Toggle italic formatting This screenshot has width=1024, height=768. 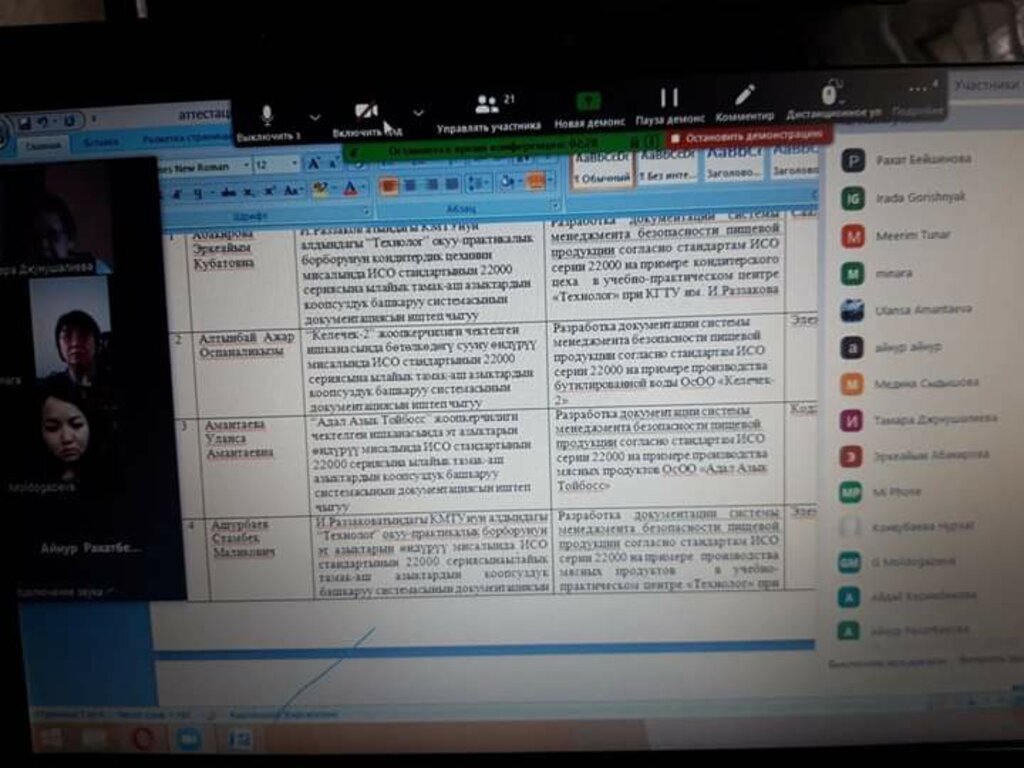click(x=178, y=193)
